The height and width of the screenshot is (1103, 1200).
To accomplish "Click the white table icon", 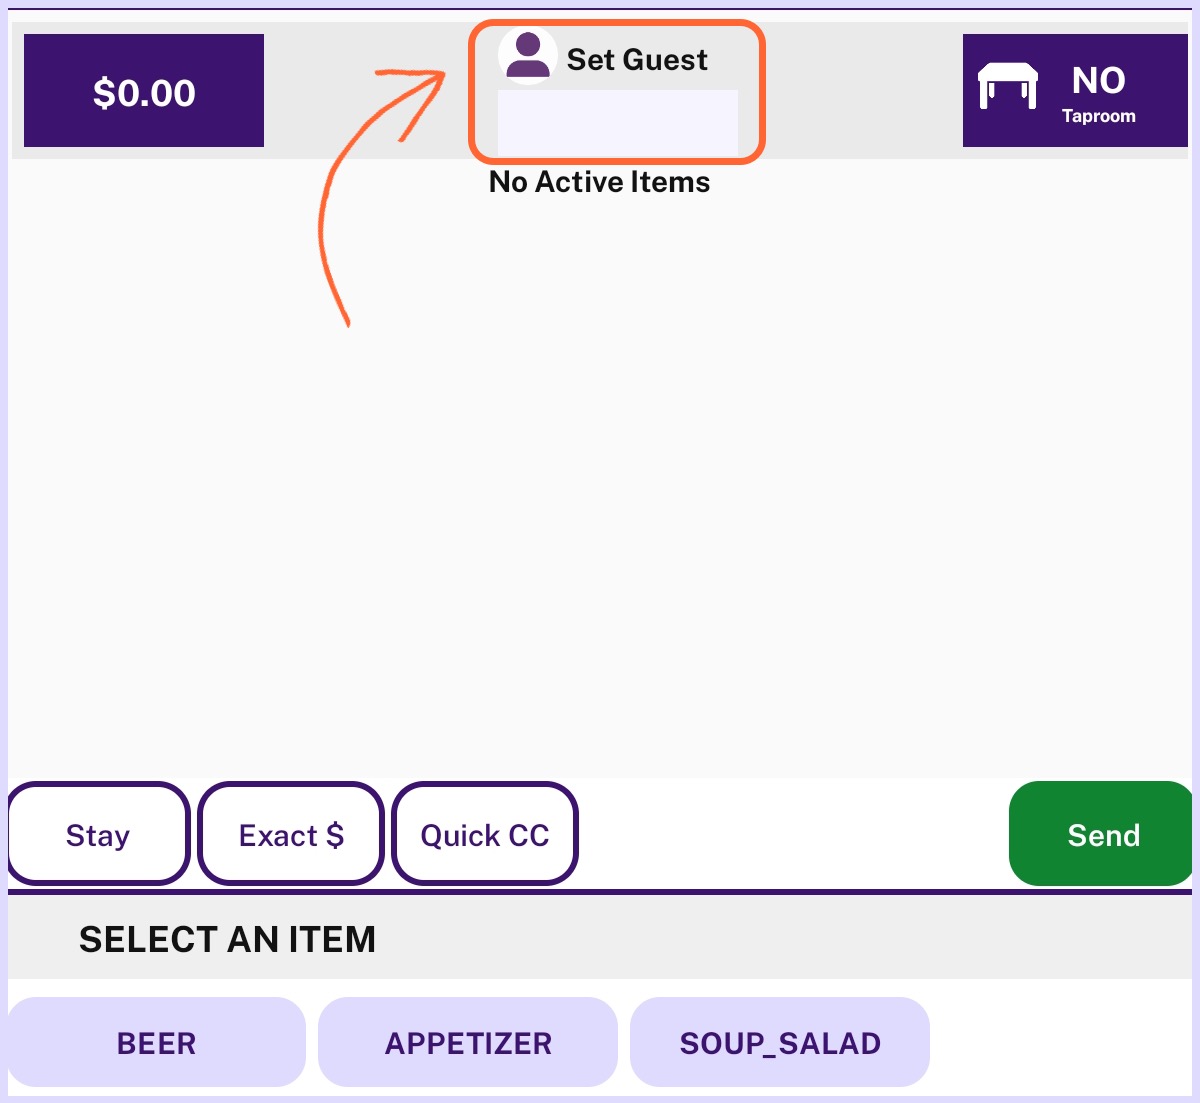I will point(1007,85).
